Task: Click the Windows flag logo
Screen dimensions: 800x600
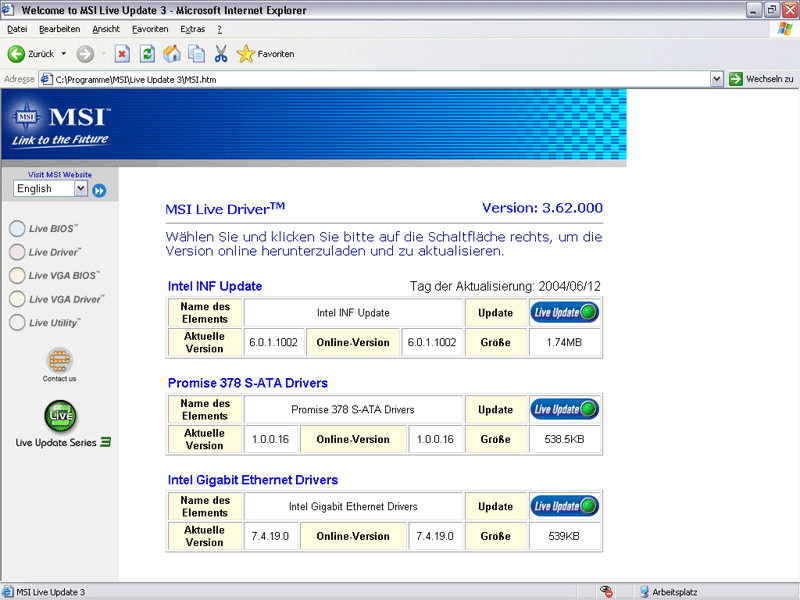Action: coord(785,29)
